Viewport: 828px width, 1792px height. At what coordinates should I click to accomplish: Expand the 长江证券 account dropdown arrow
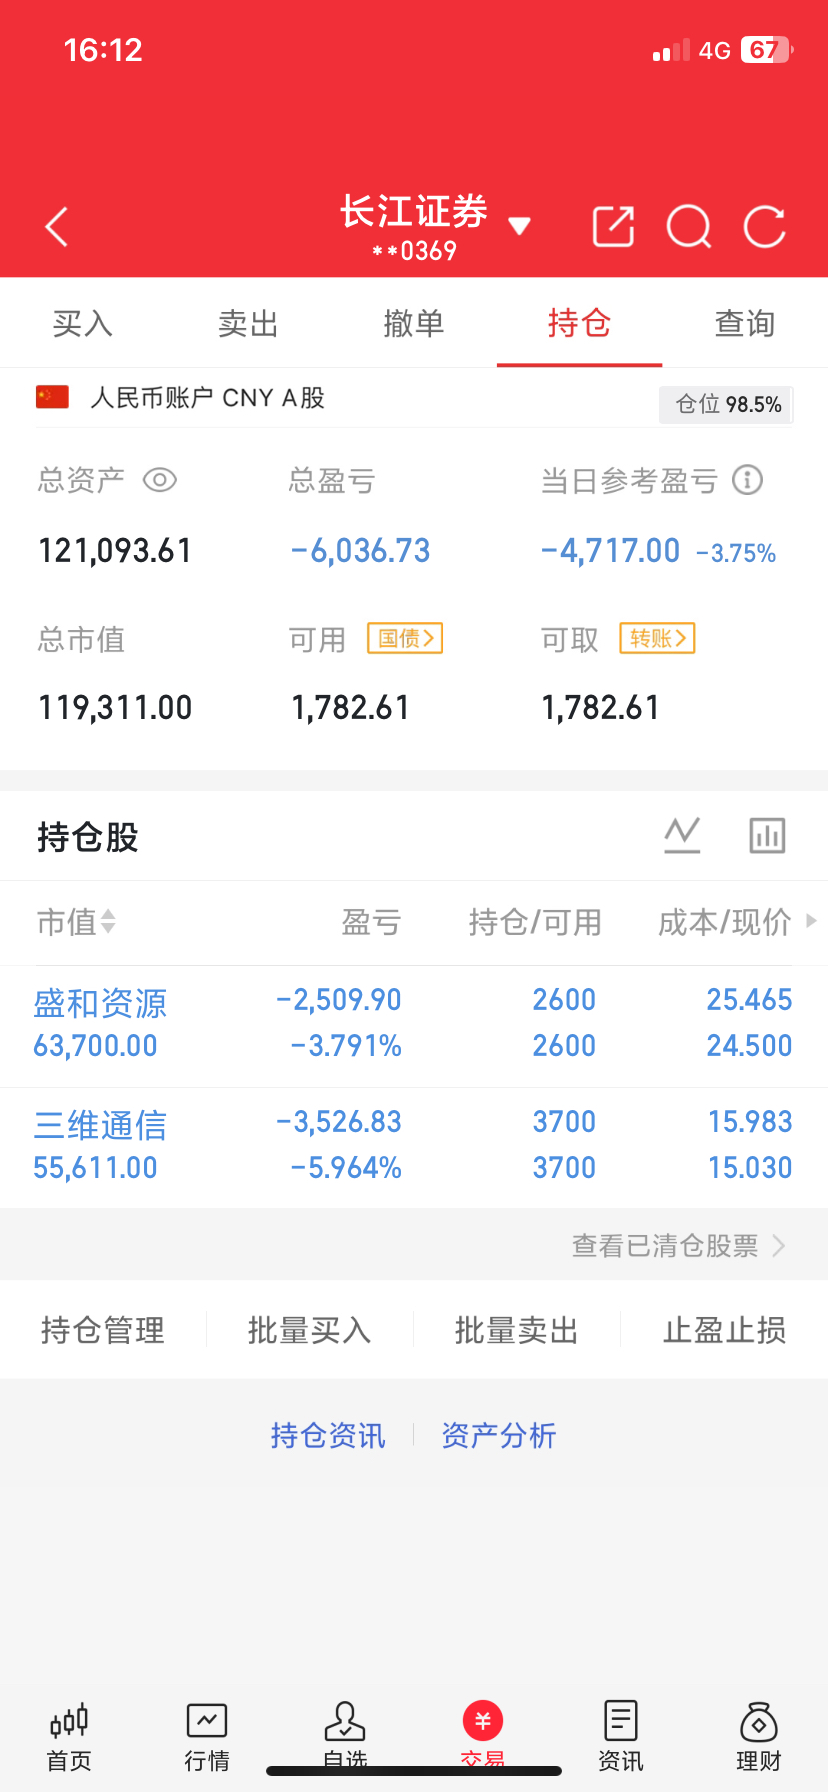click(x=519, y=226)
